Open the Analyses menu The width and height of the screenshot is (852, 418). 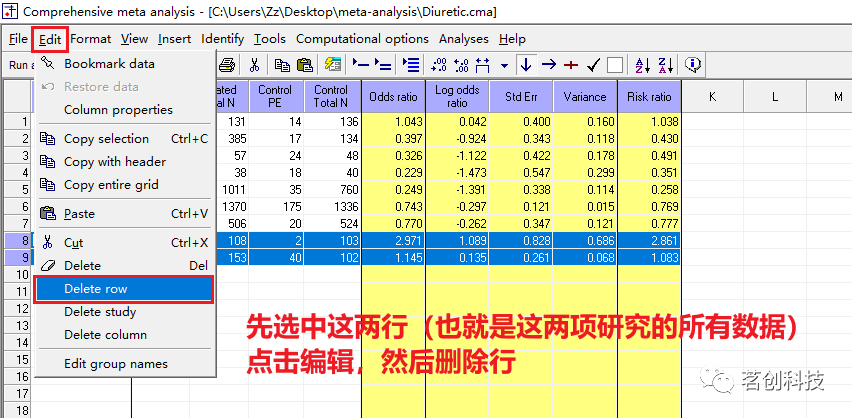coord(463,39)
